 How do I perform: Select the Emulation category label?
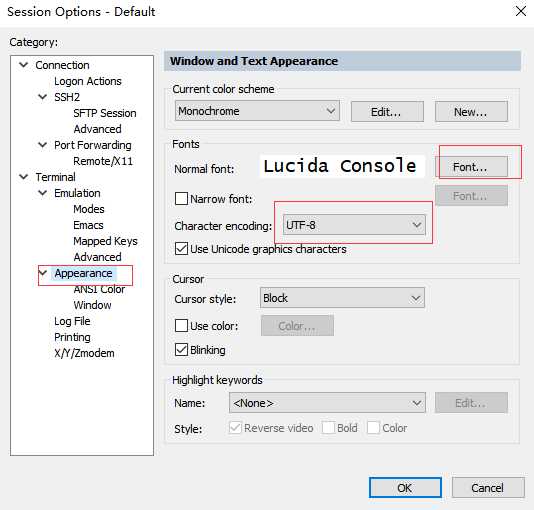(x=77, y=193)
